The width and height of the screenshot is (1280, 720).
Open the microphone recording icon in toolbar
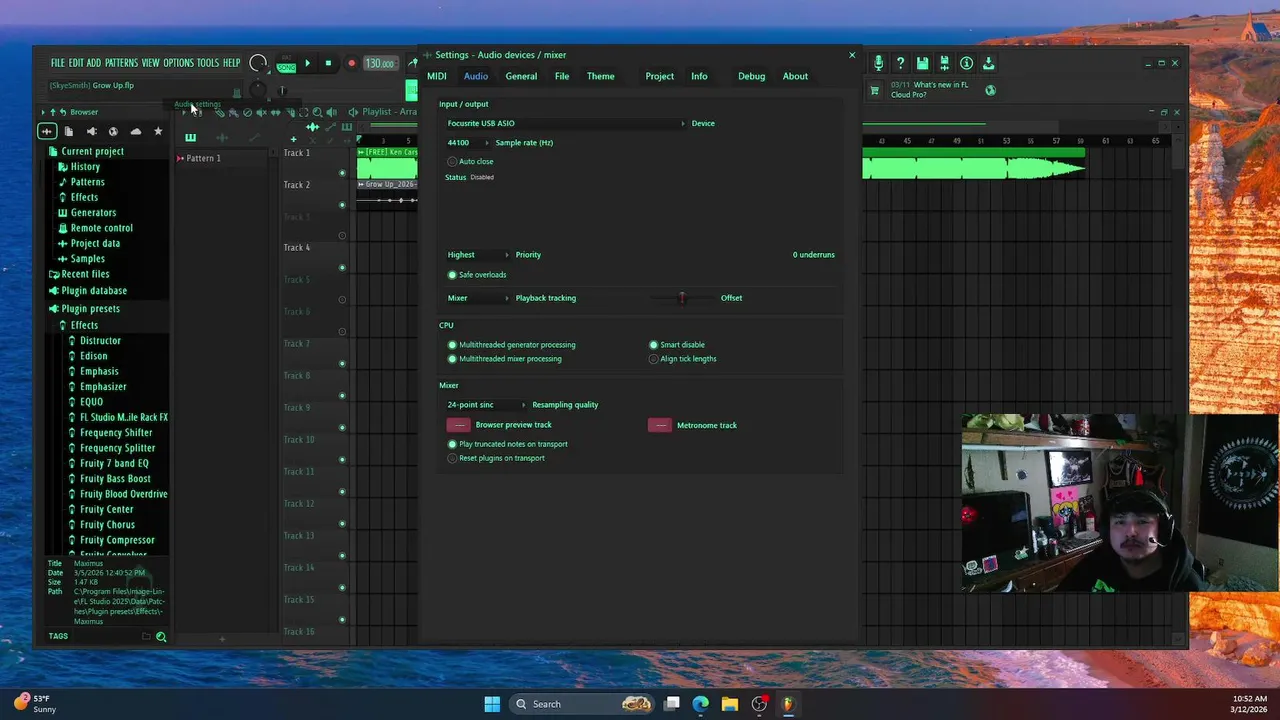point(878,63)
